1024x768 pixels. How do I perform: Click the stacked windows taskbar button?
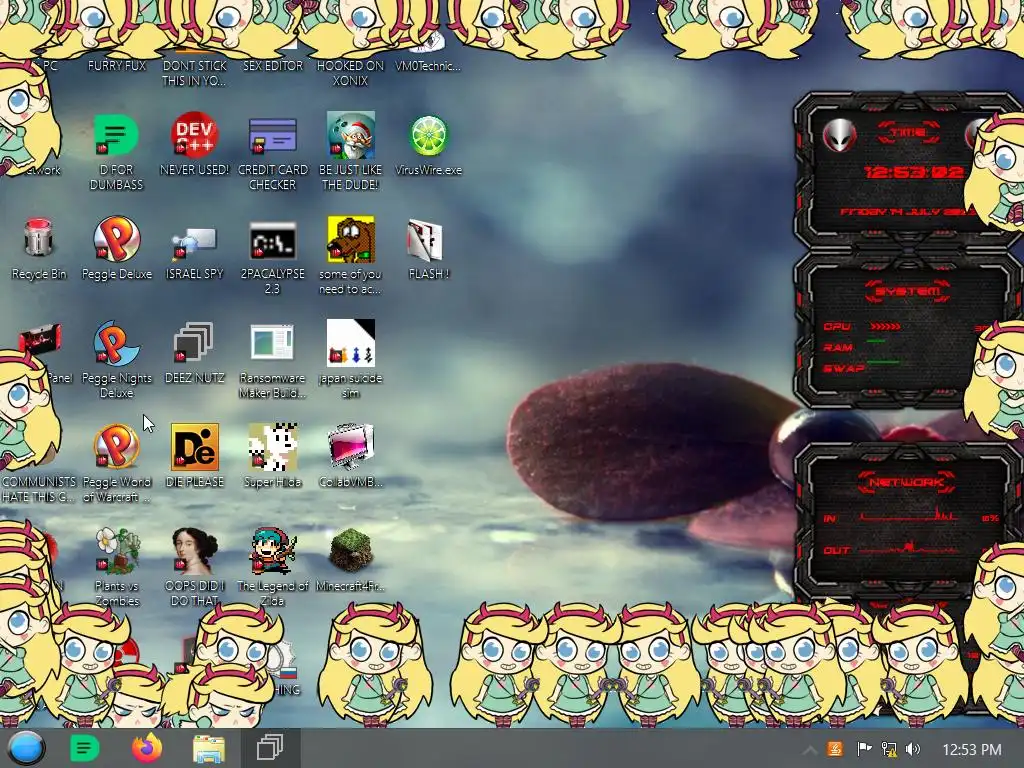270,748
